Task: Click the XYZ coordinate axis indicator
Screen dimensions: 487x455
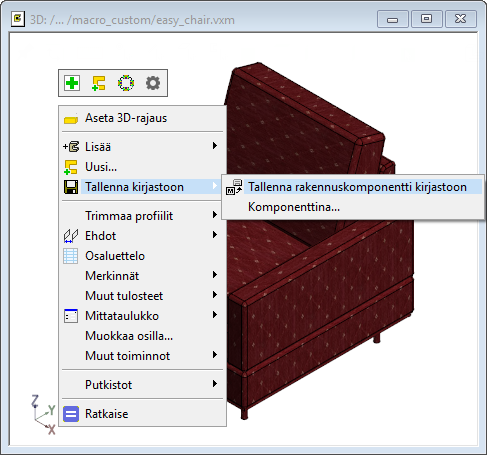Action: tap(43, 415)
